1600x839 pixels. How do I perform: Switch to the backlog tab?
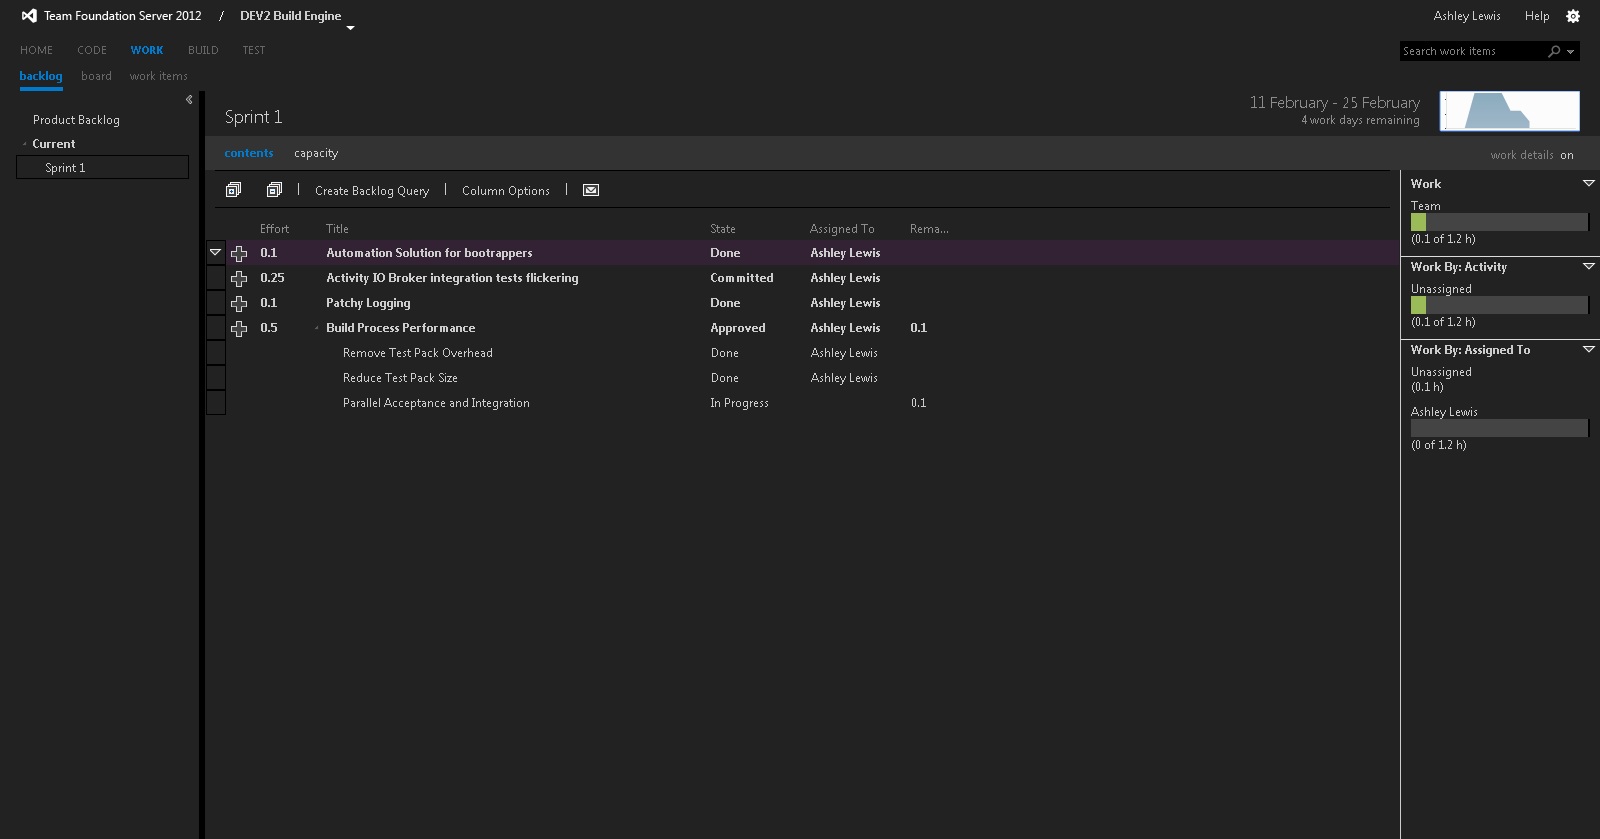[41, 76]
